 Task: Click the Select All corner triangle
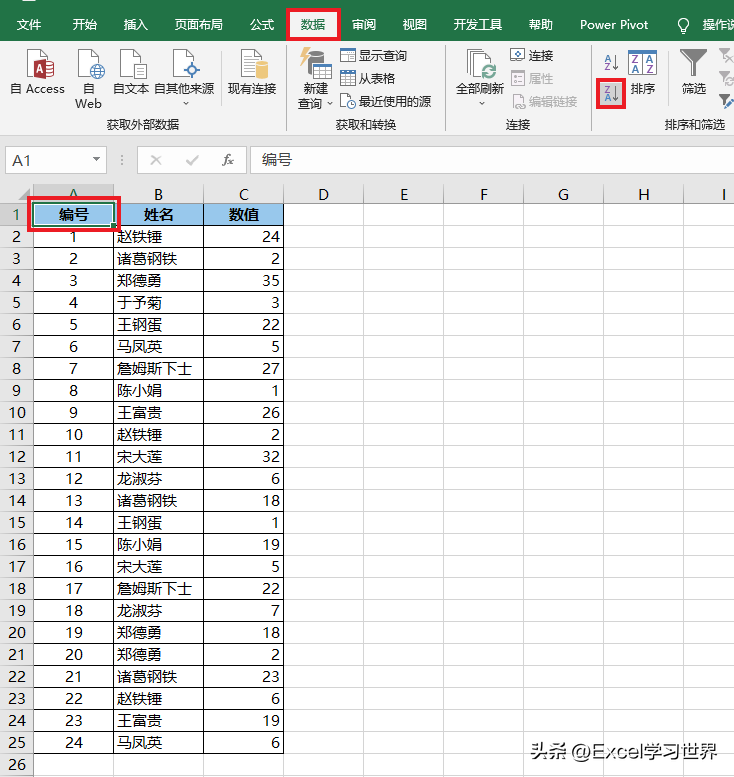(23, 193)
